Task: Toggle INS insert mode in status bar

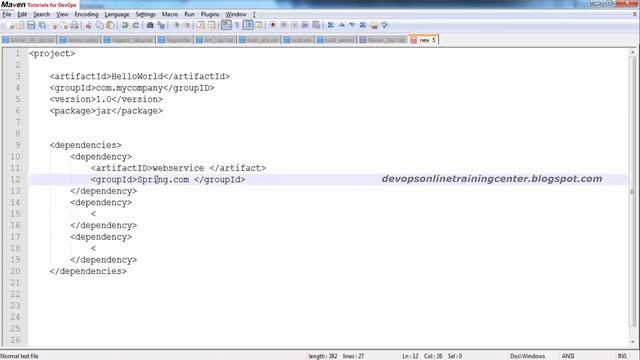Action: pyautogui.click(x=622, y=356)
